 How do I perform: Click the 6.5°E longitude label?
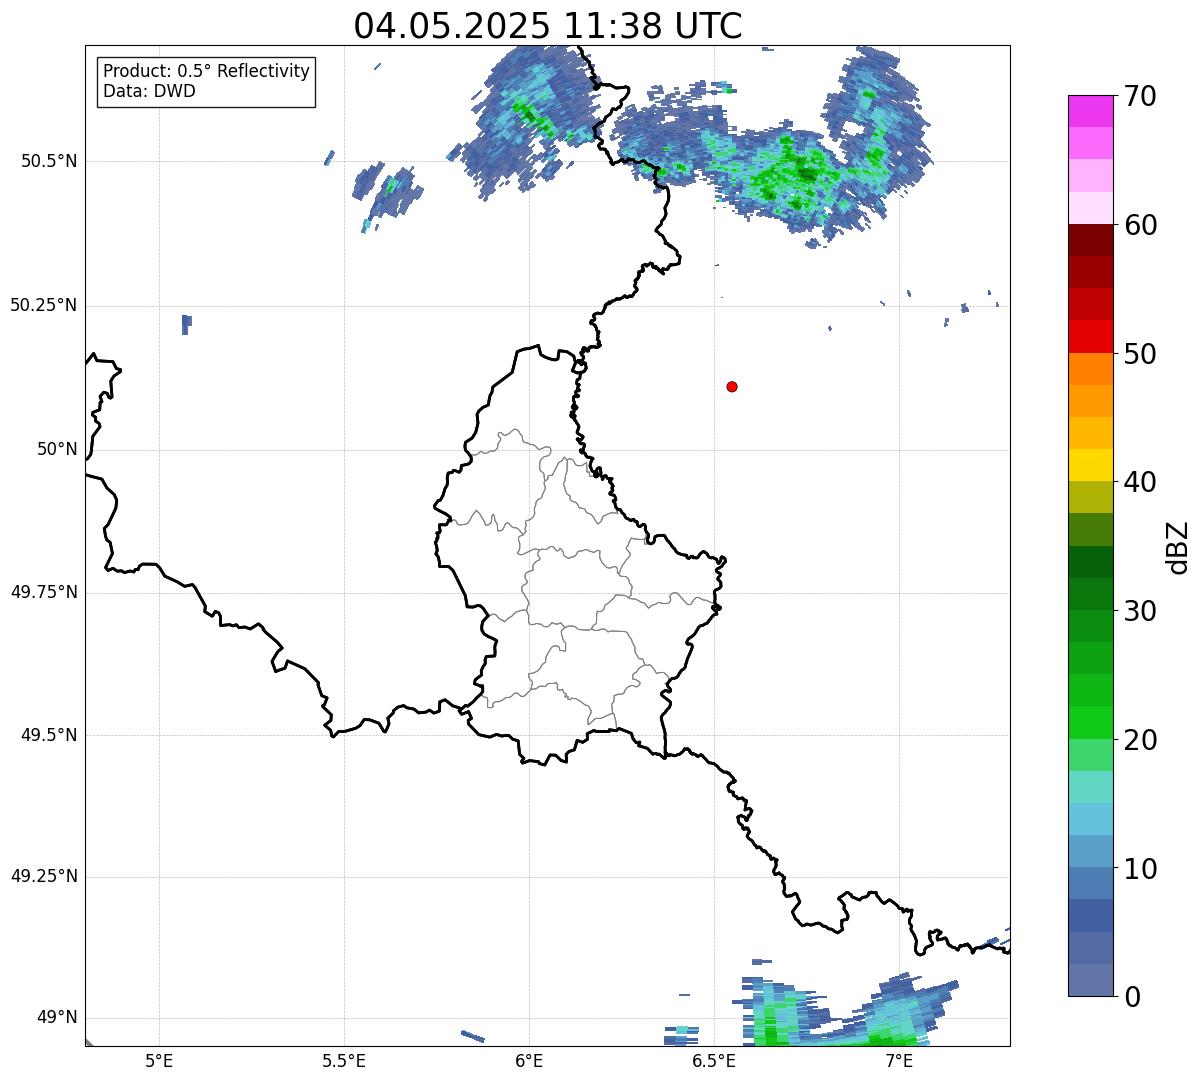pyautogui.click(x=714, y=1061)
